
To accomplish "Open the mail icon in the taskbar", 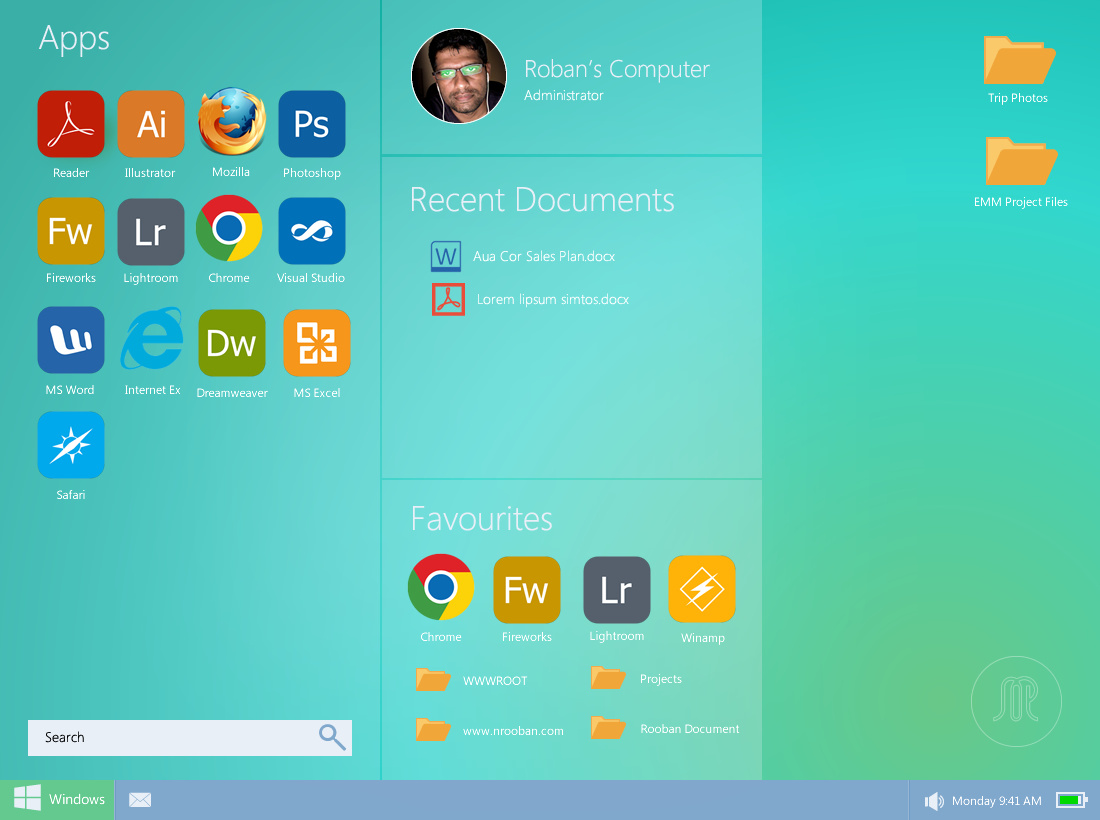I will click(x=140, y=800).
